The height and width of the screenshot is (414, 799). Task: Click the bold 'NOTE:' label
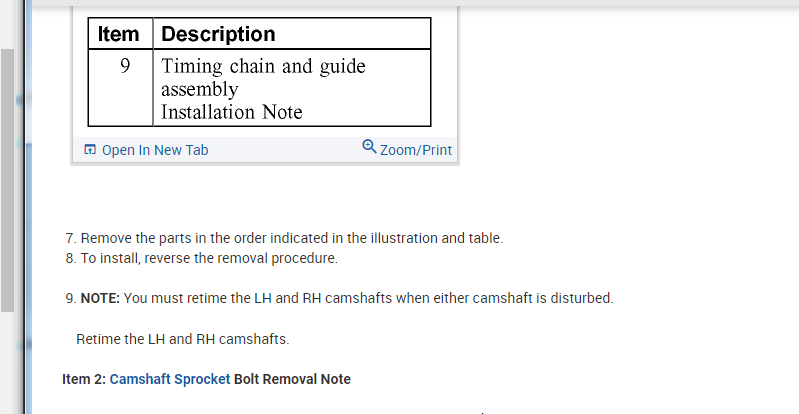point(100,298)
